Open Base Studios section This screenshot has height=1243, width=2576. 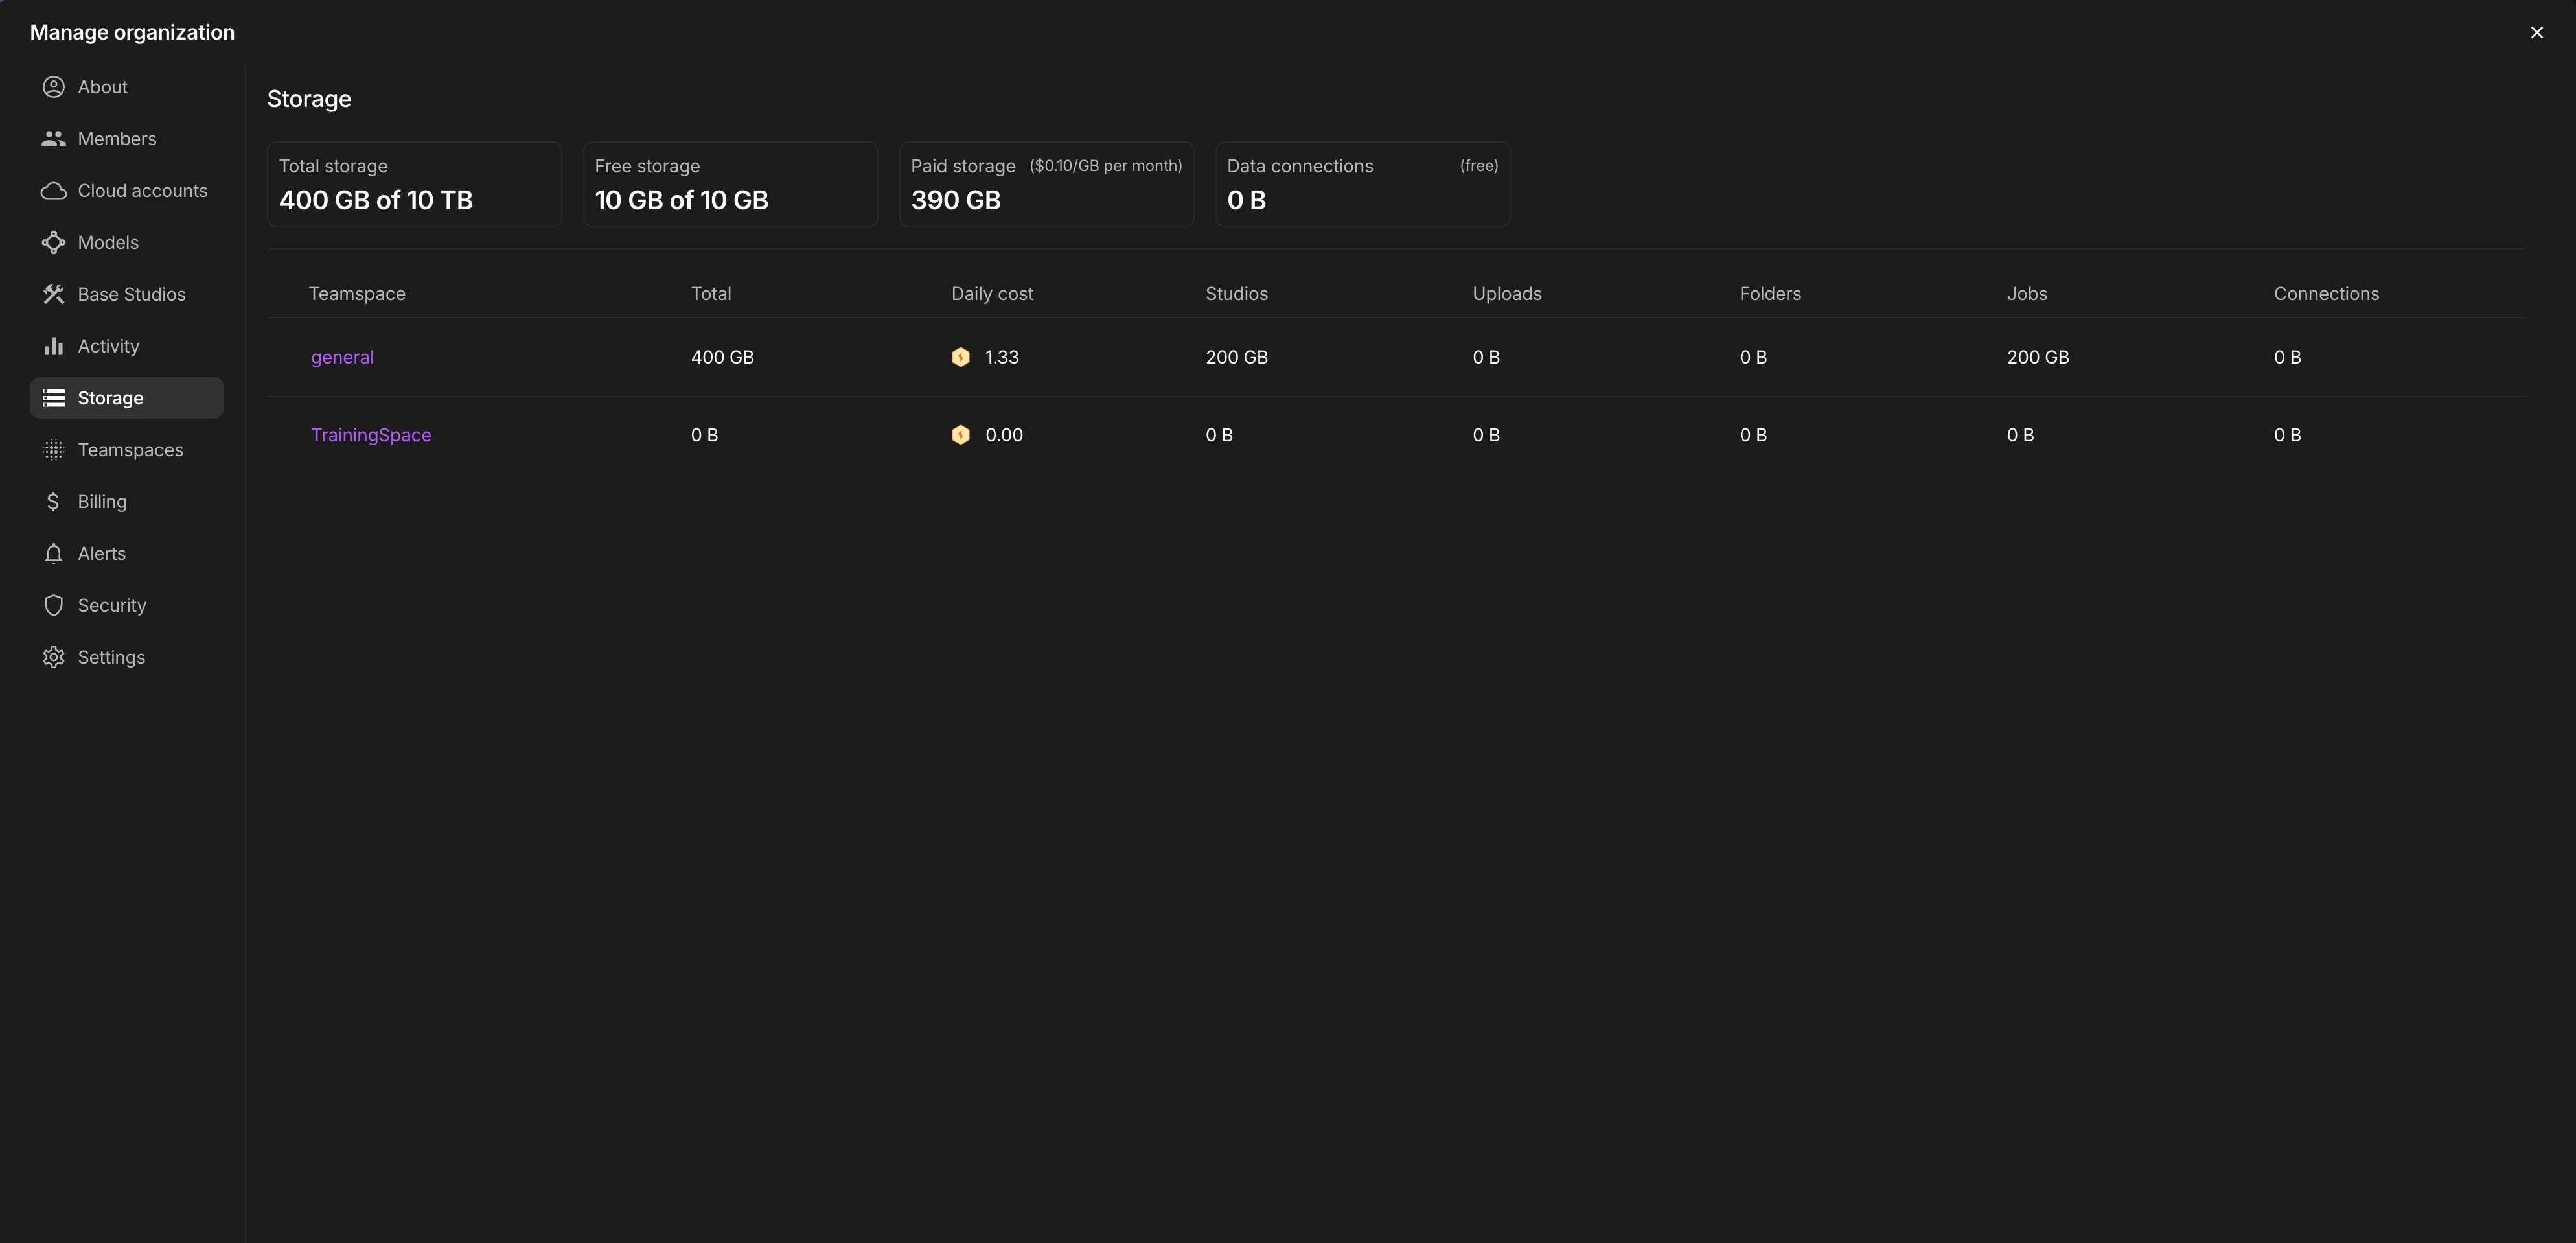click(126, 294)
